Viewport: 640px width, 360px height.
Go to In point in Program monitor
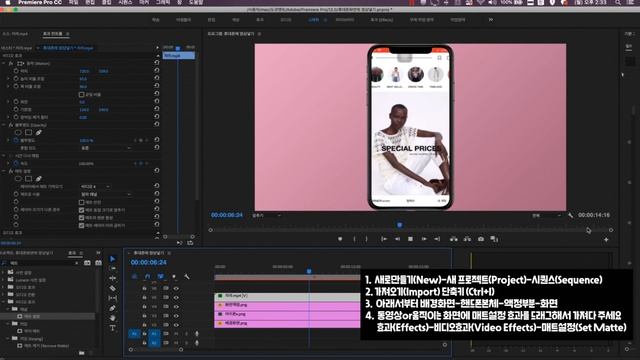(x=384, y=239)
